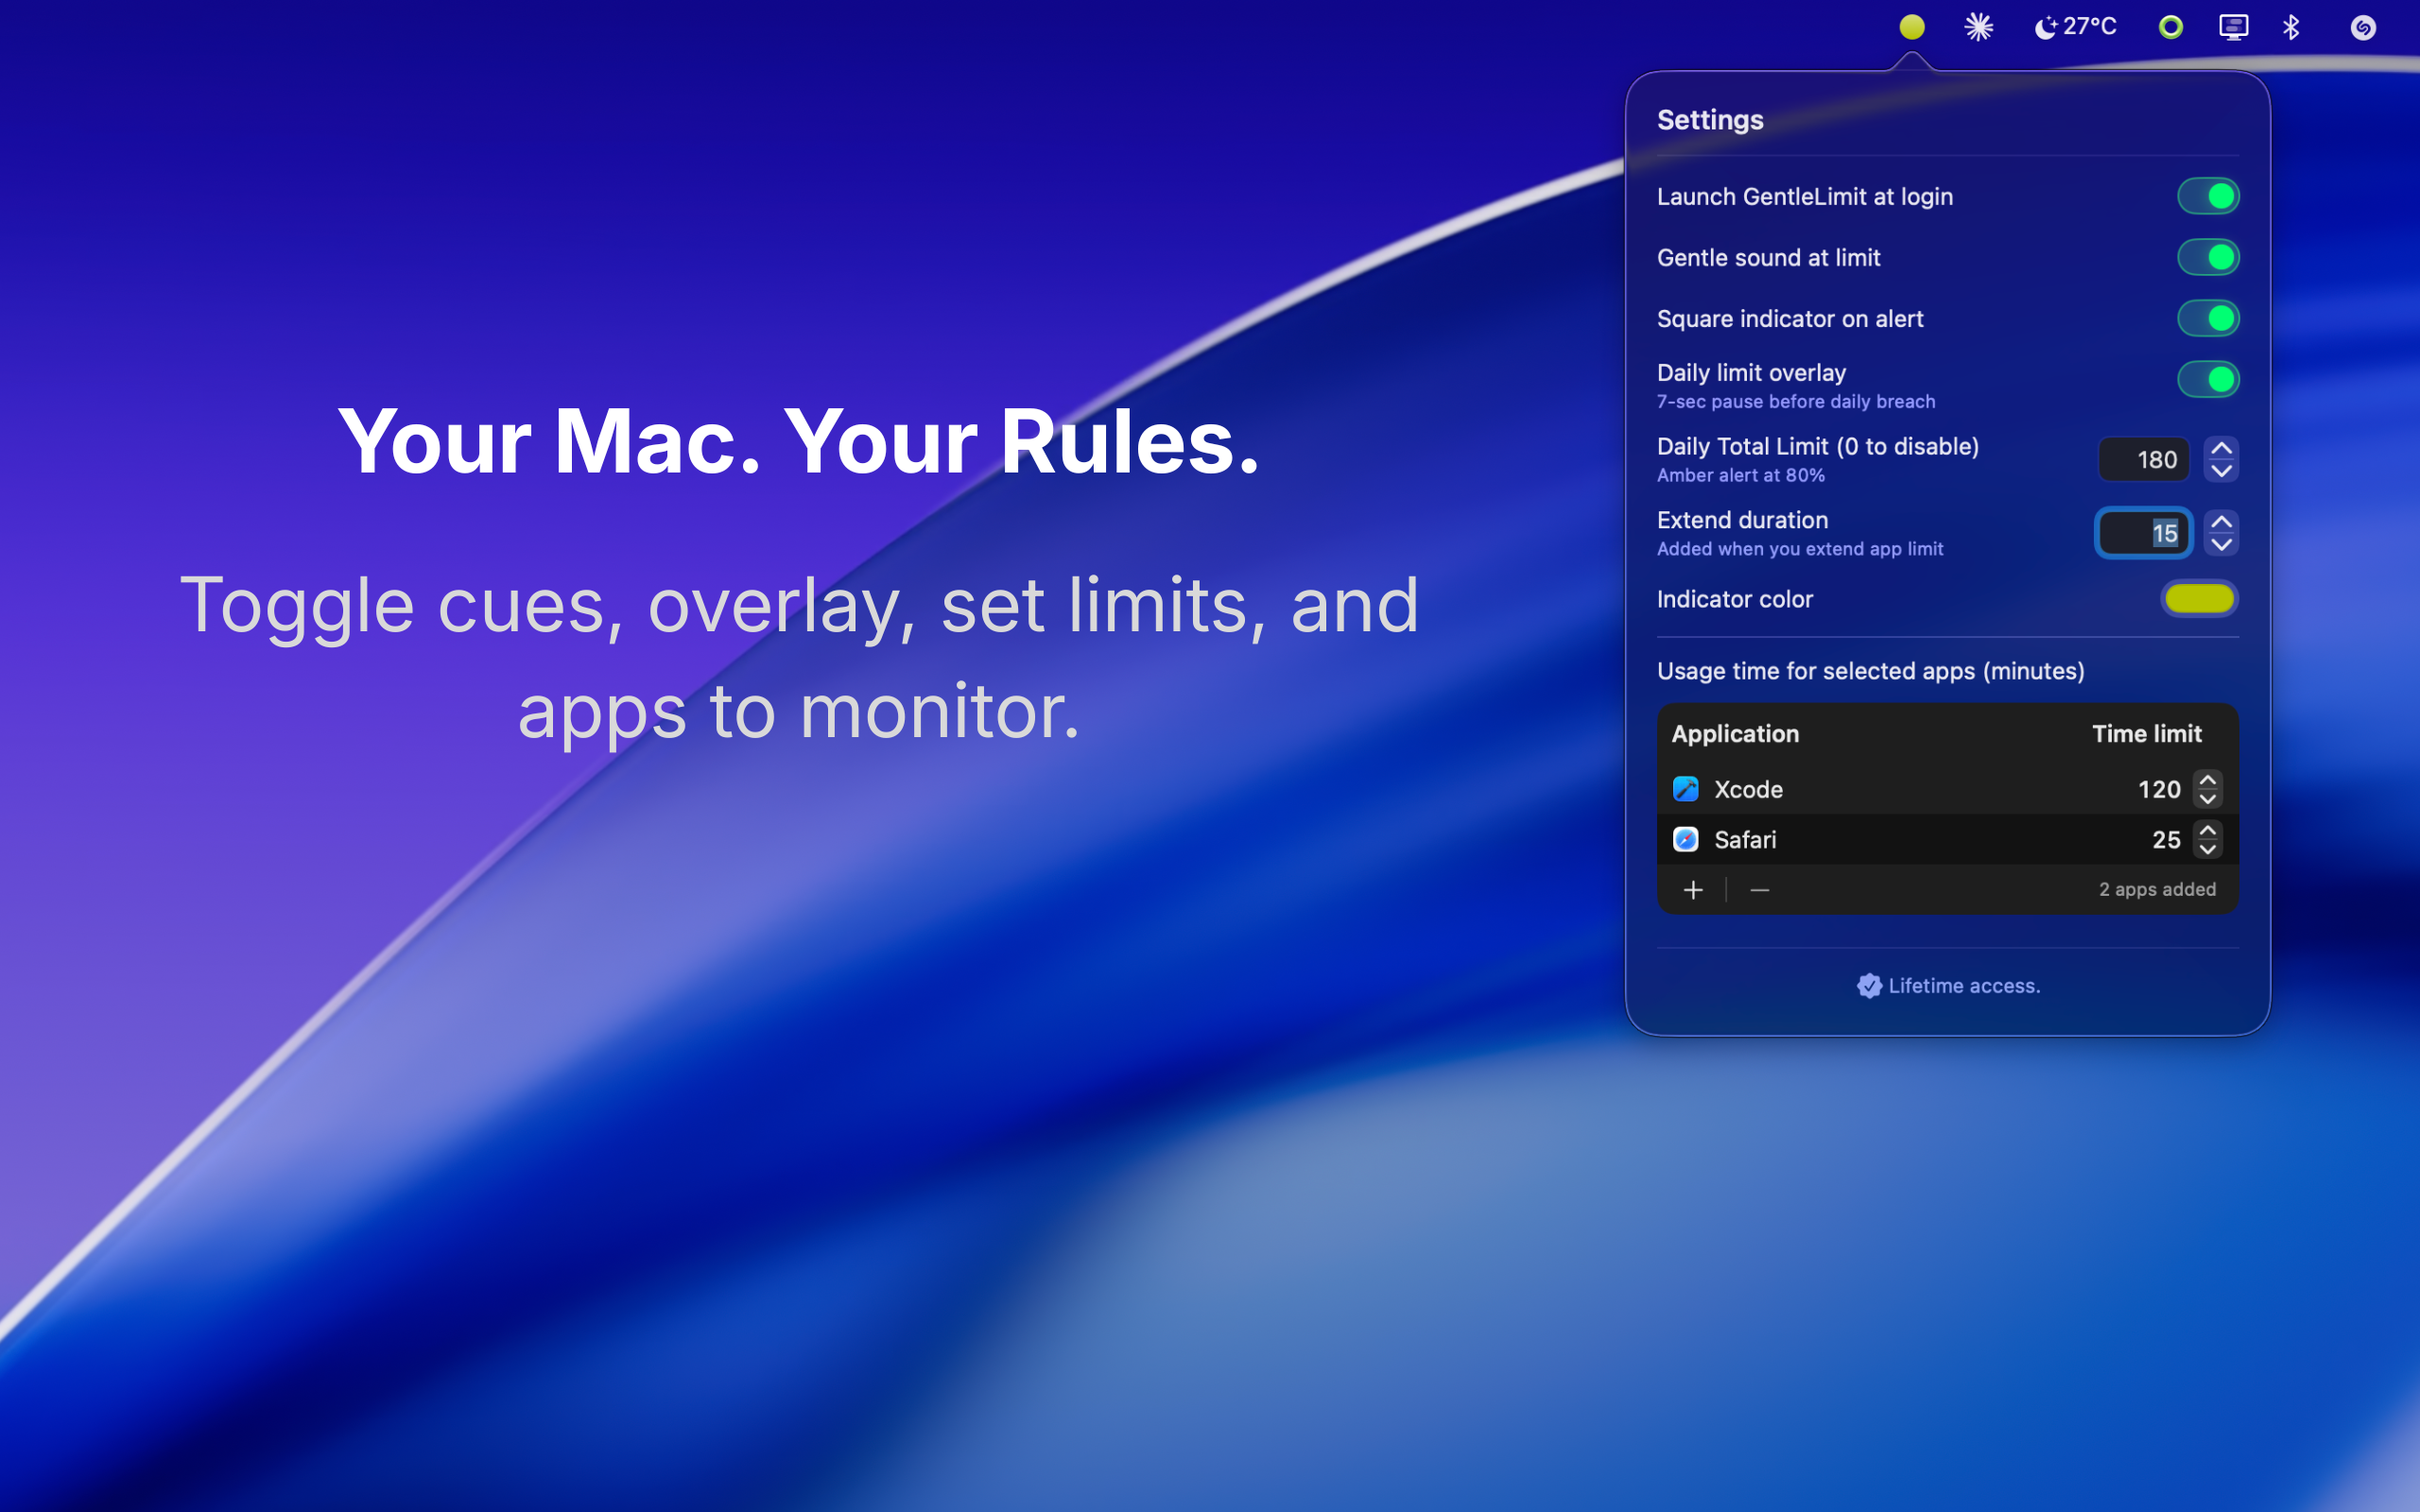Adjust the Xcode time limit stepper
Screen dimensions: 2420x1512
pyautogui.click(x=2207, y=789)
